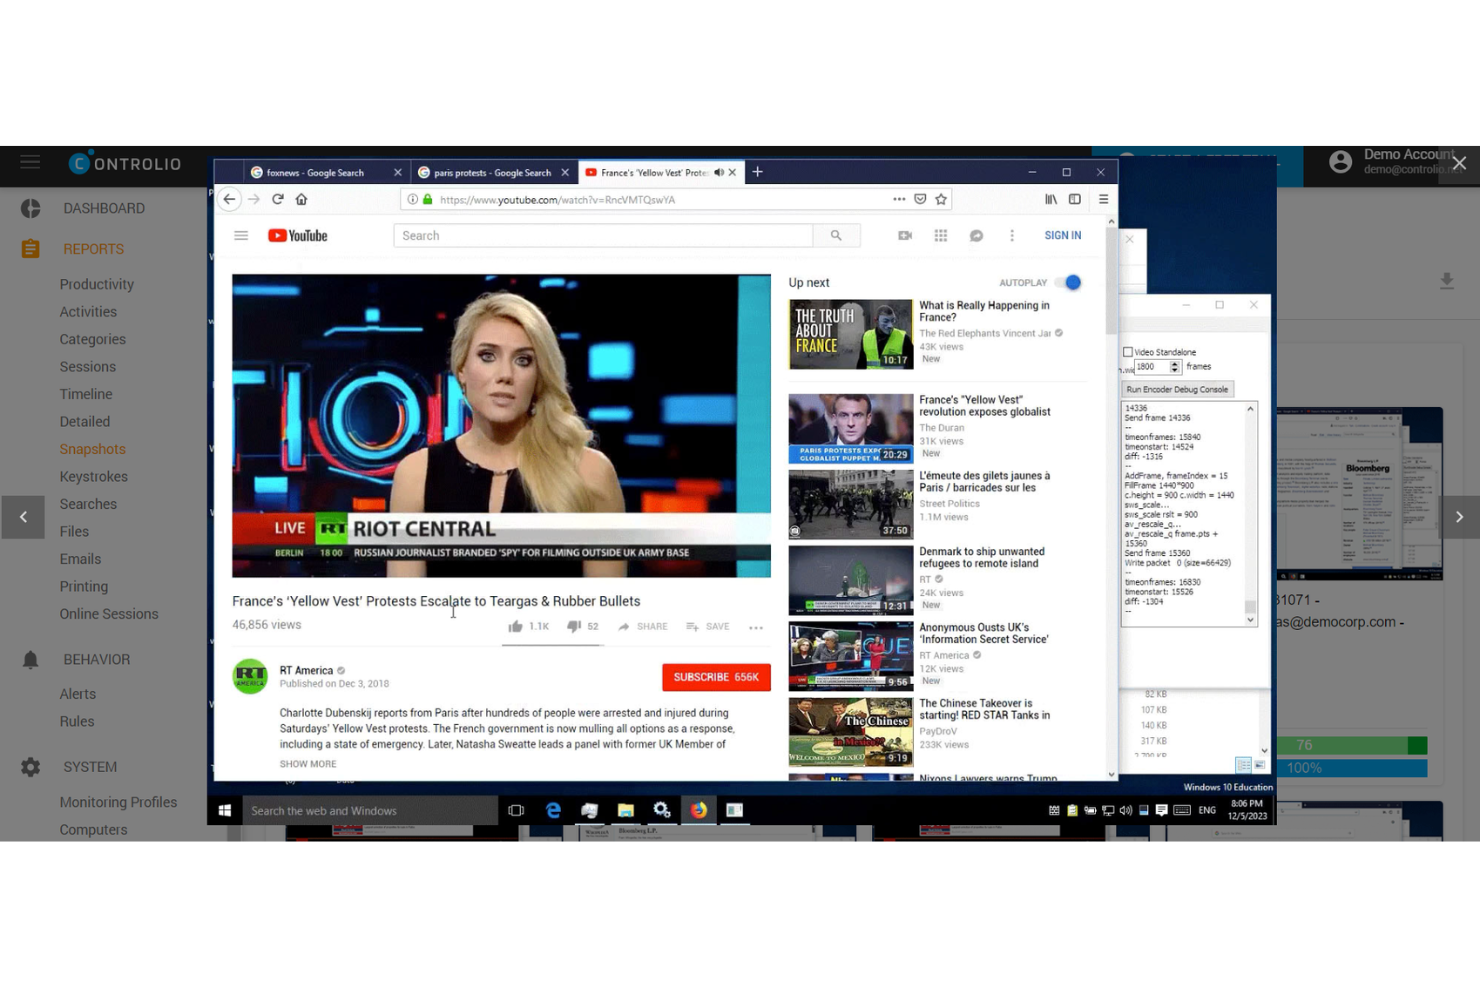Viewport: 1480px width, 987px height.
Task: Expand description with SHOW MORE
Action: pos(308,764)
